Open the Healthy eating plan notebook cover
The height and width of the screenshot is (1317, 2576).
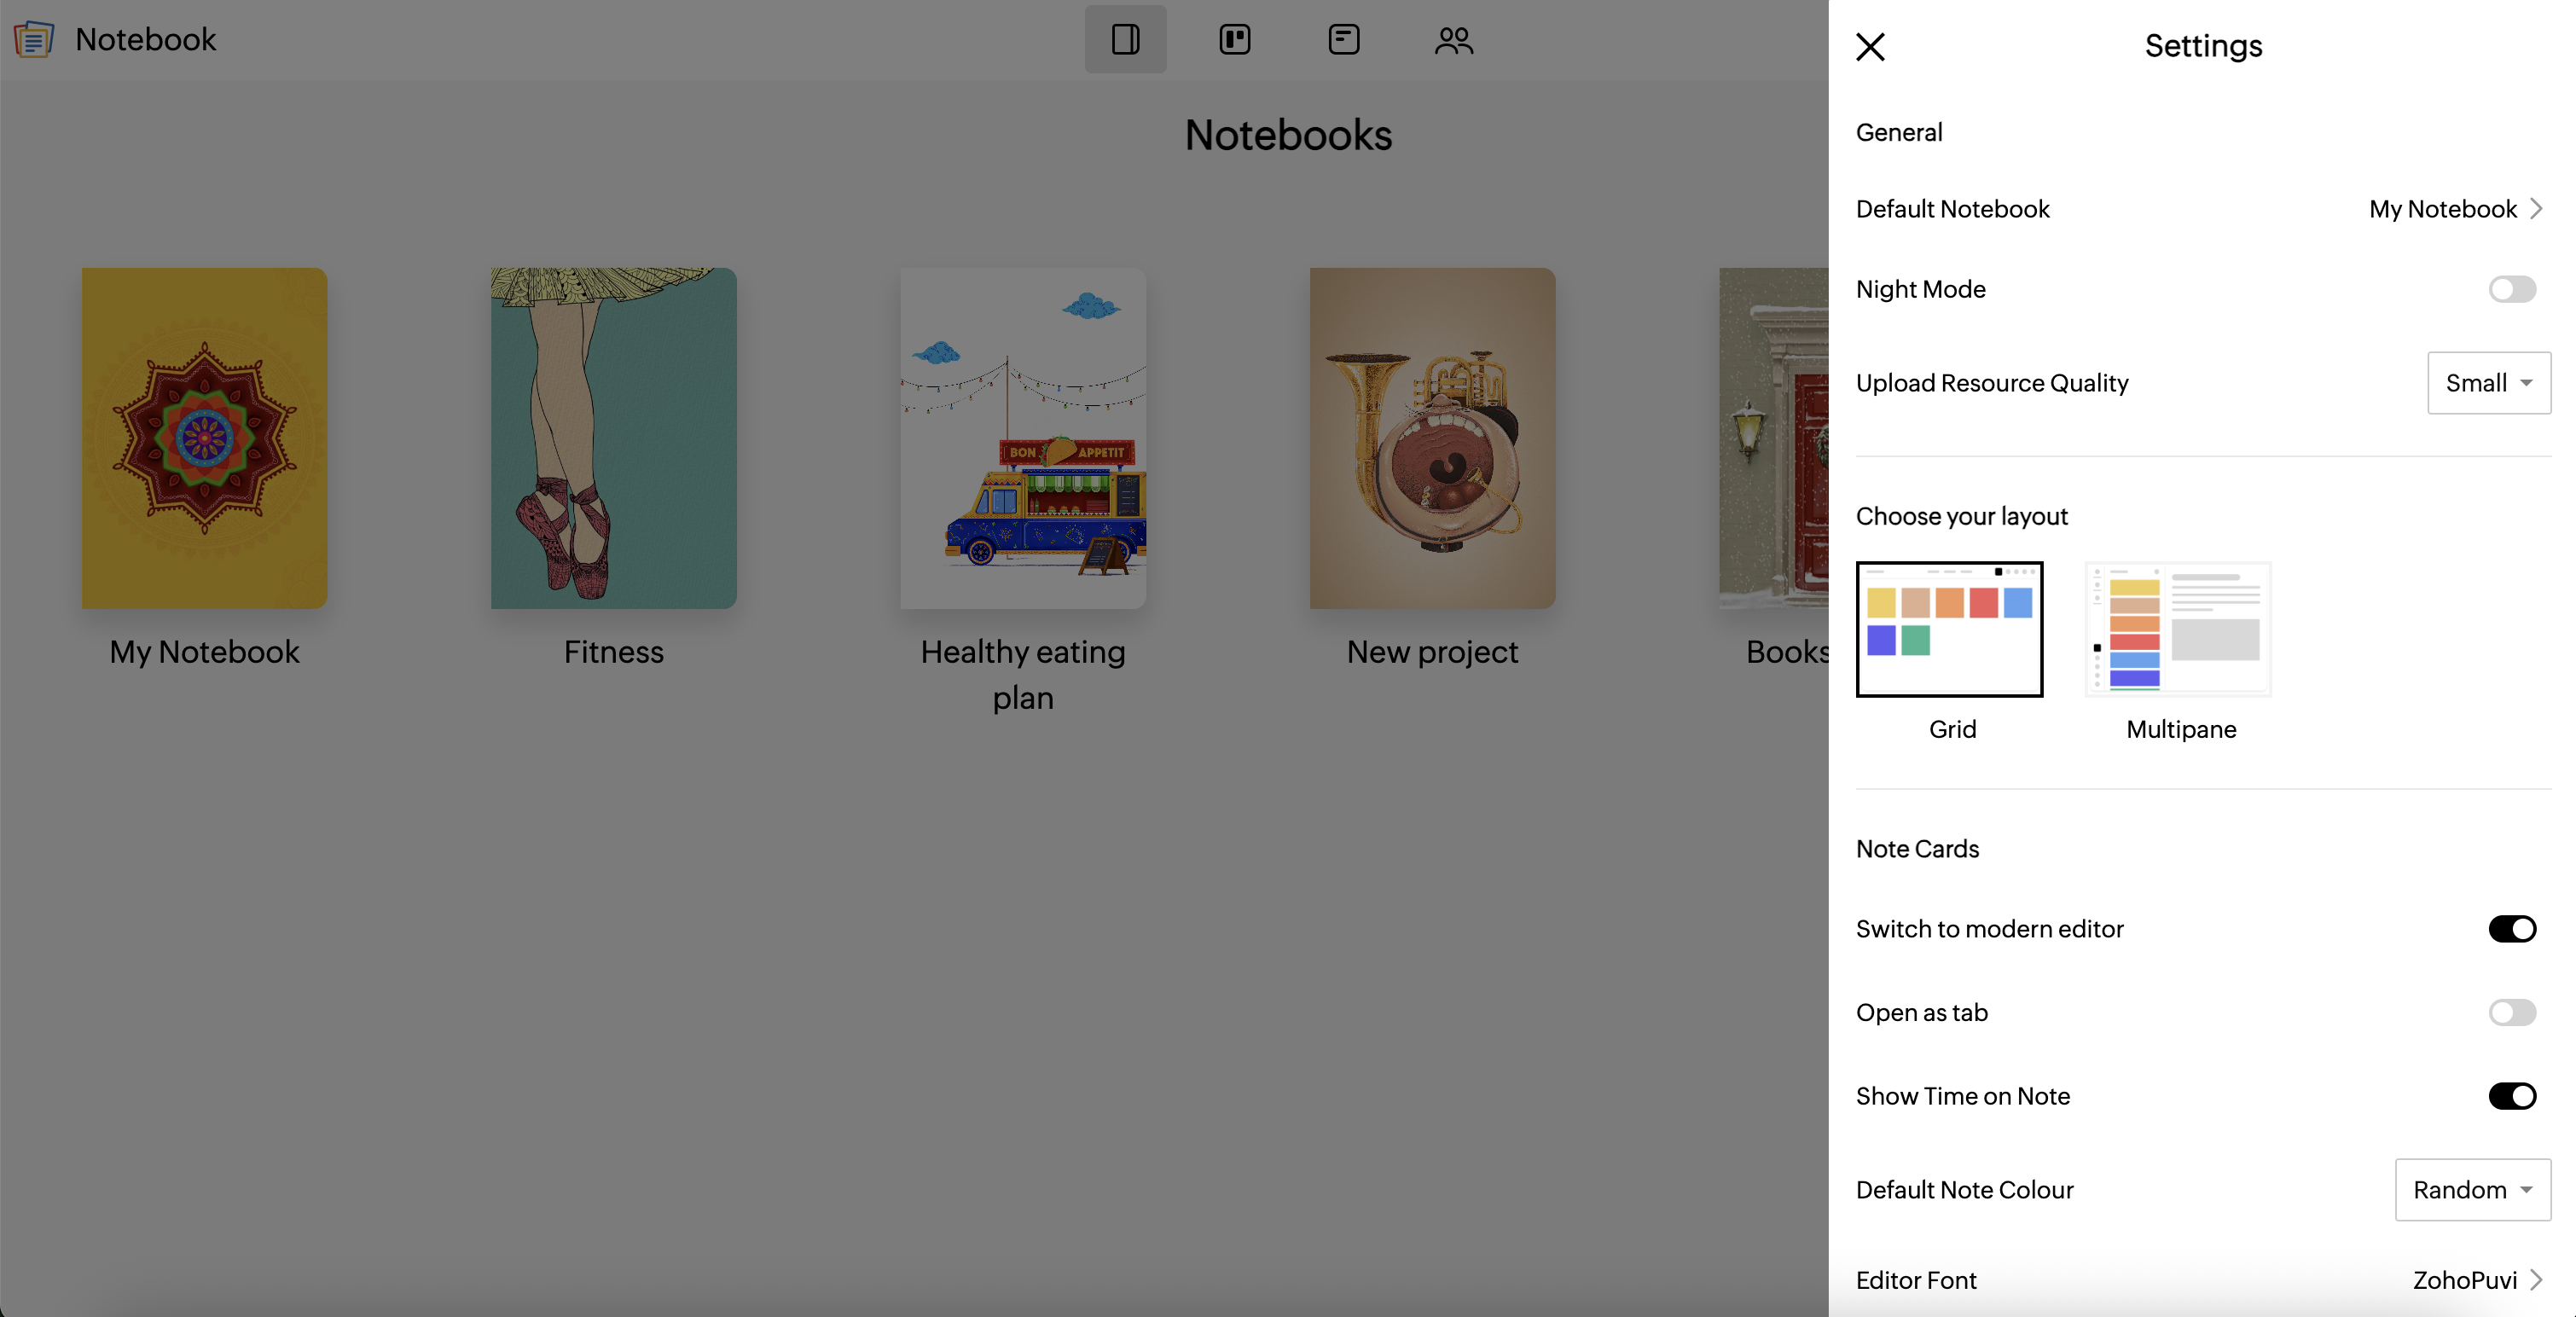tap(1023, 438)
